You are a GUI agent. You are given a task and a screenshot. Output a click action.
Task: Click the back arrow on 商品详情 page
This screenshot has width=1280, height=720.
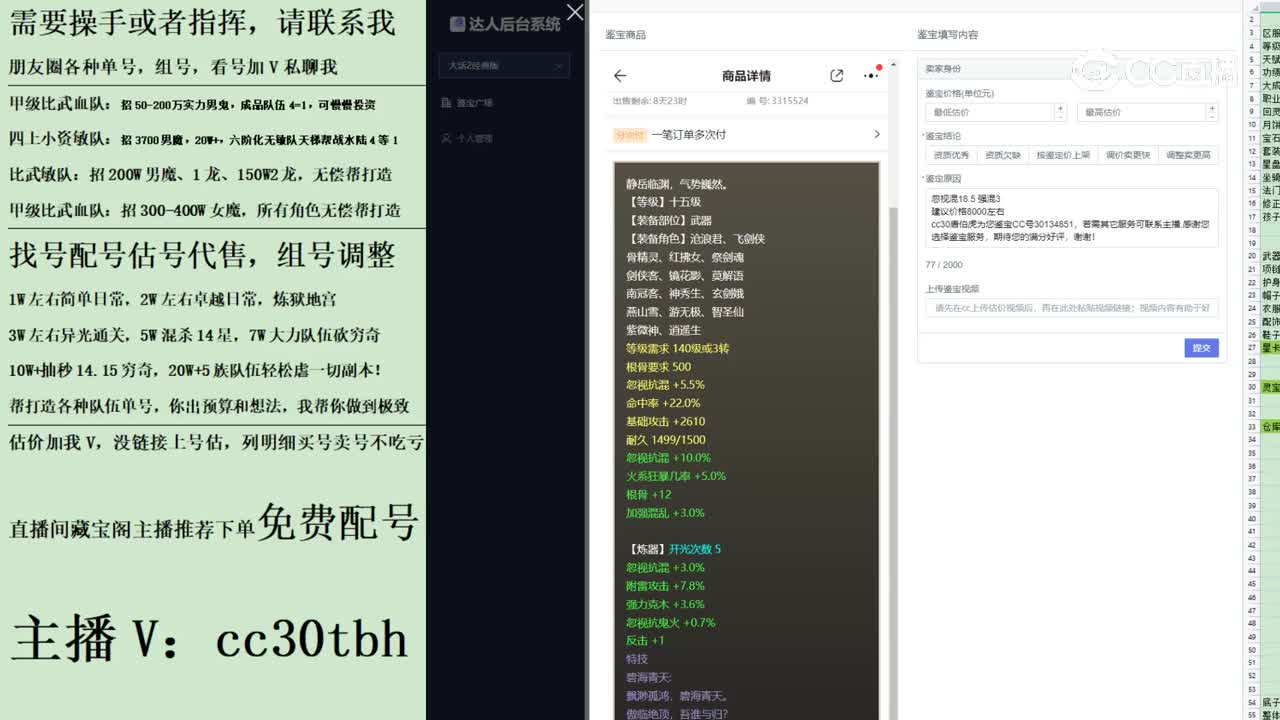pyautogui.click(x=620, y=76)
